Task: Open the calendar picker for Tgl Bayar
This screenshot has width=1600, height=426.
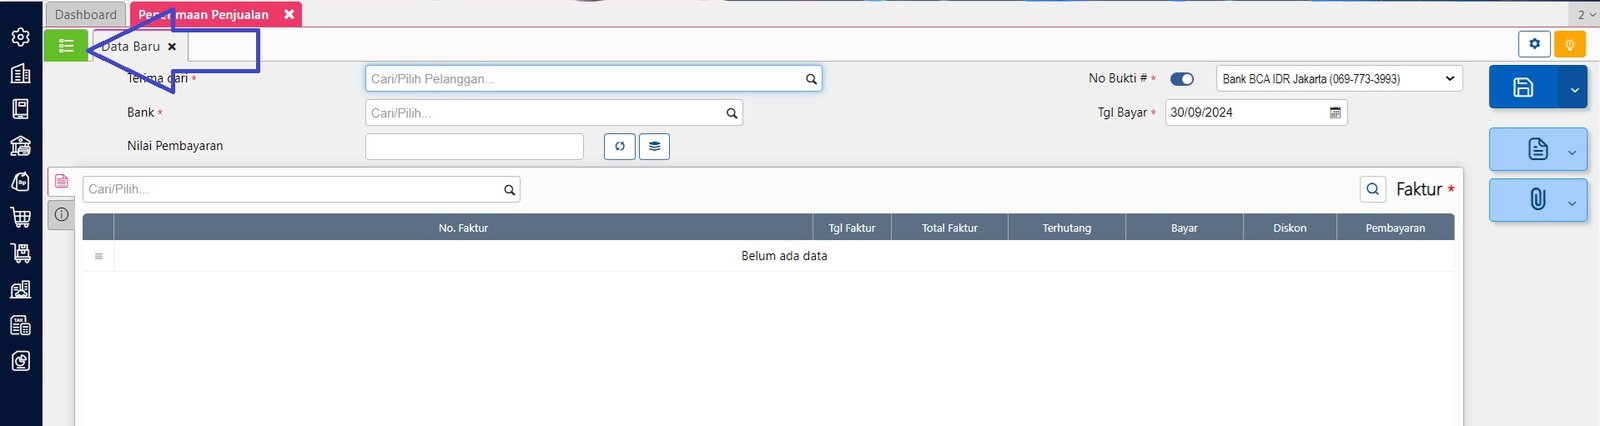Action: point(1335,113)
